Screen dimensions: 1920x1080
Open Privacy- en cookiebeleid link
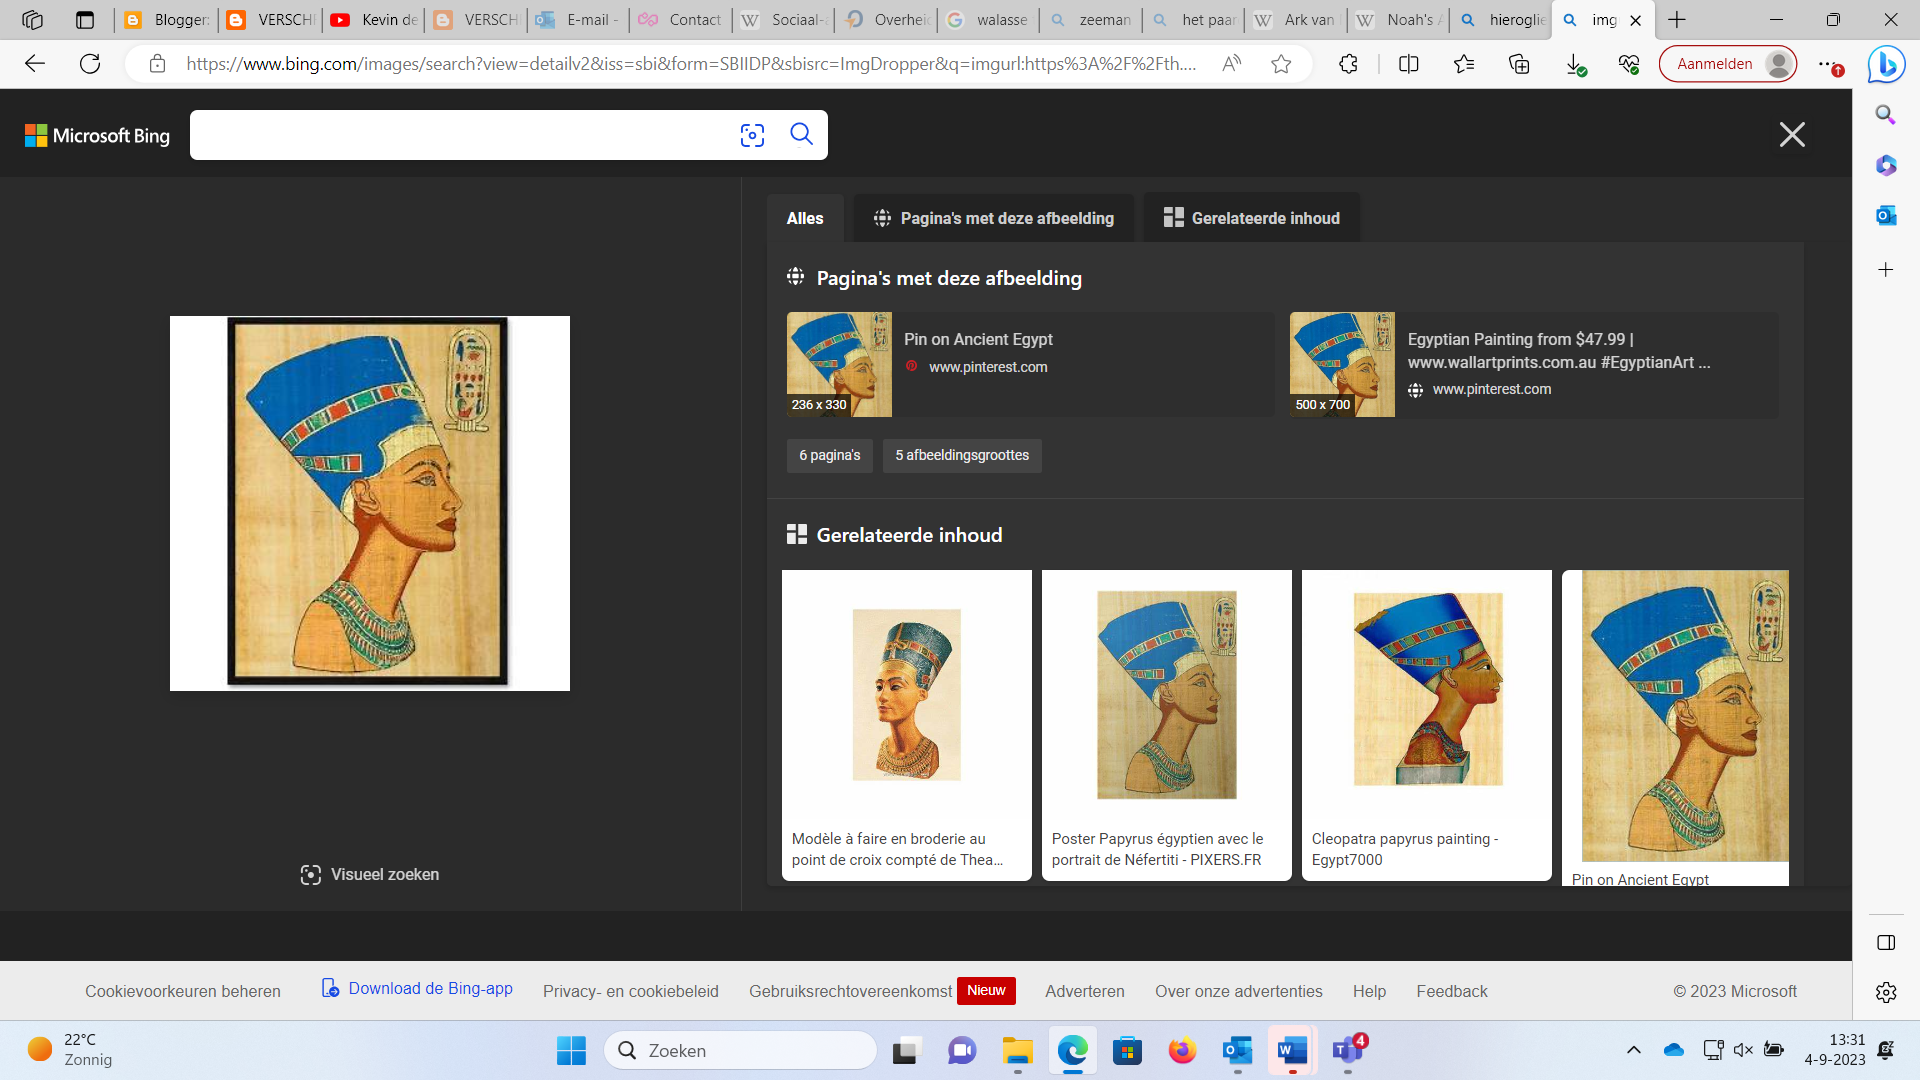coord(631,992)
